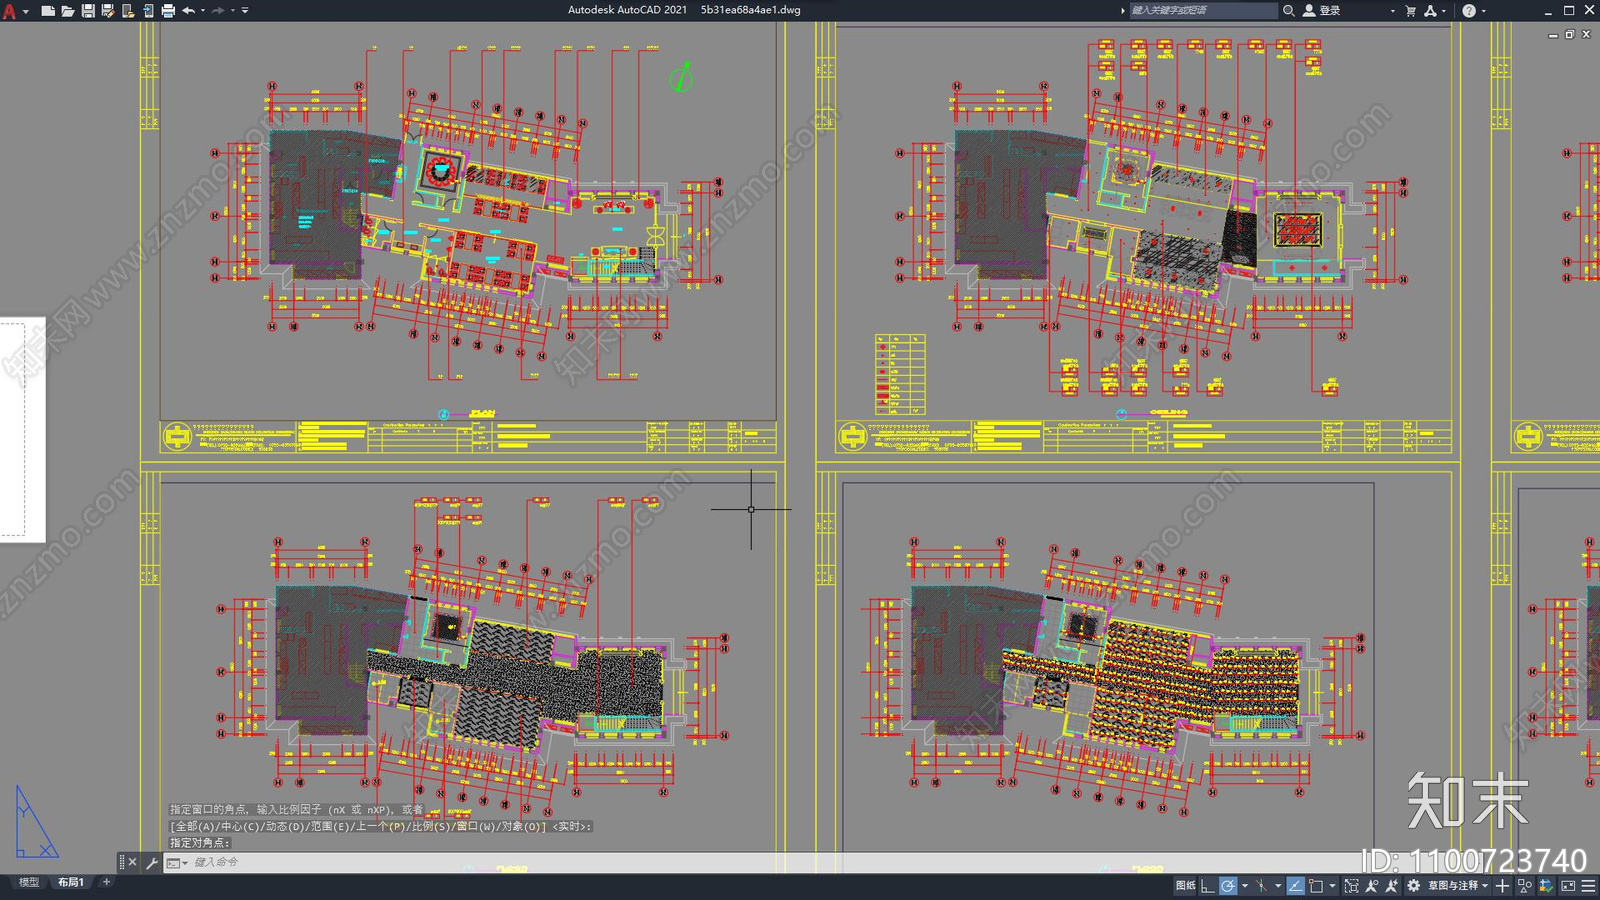Open command line customize wrench

coord(152,862)
